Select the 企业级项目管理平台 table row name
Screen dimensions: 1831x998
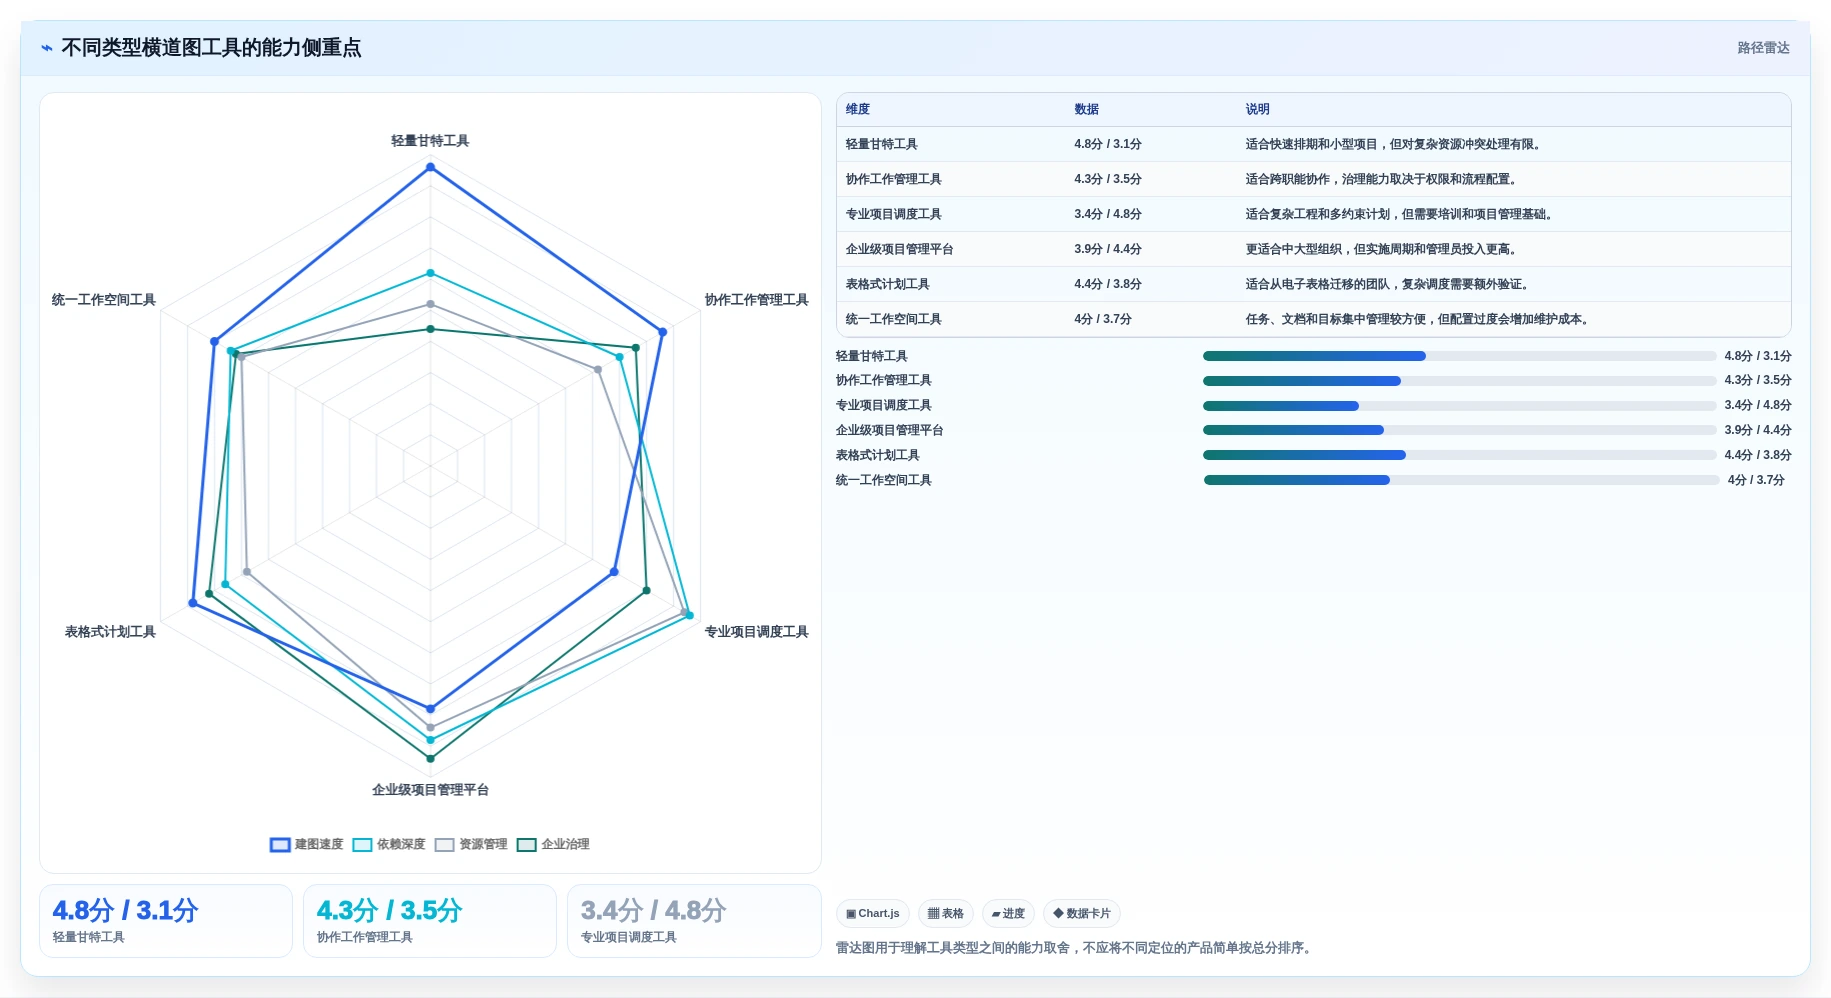(x=900, y=249)
